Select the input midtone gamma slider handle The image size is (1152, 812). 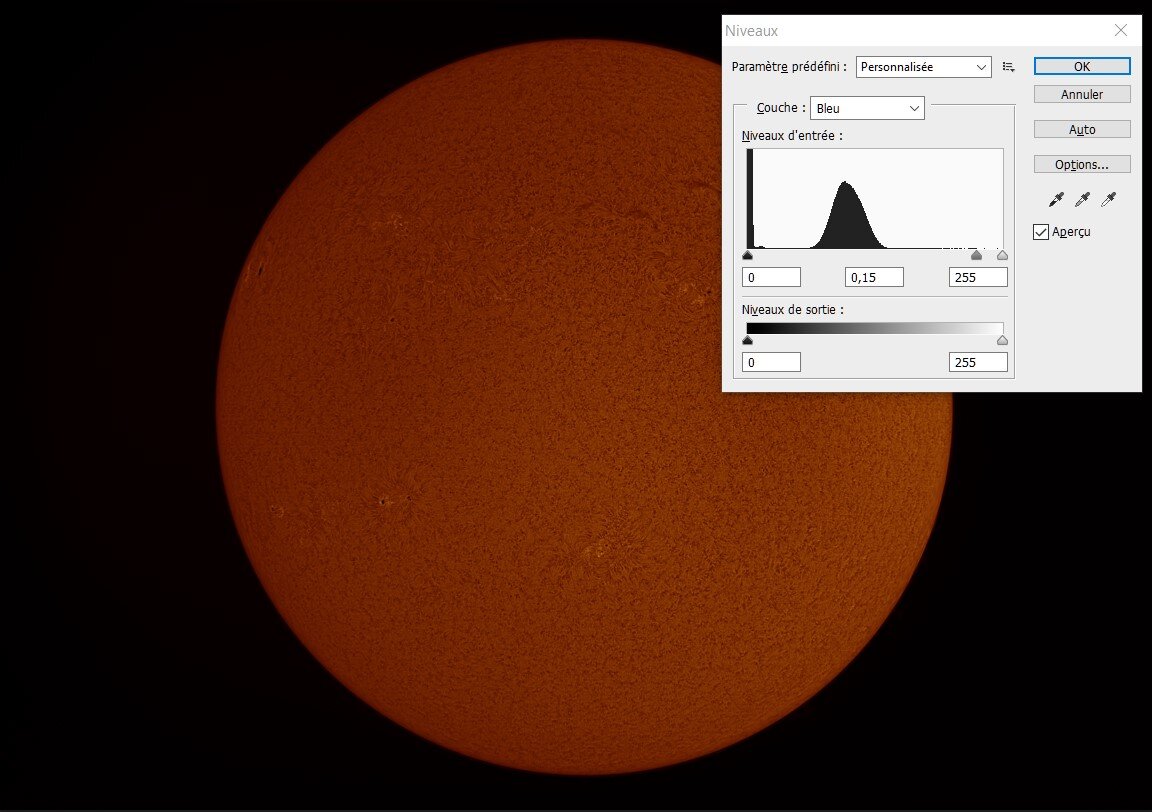976,255
